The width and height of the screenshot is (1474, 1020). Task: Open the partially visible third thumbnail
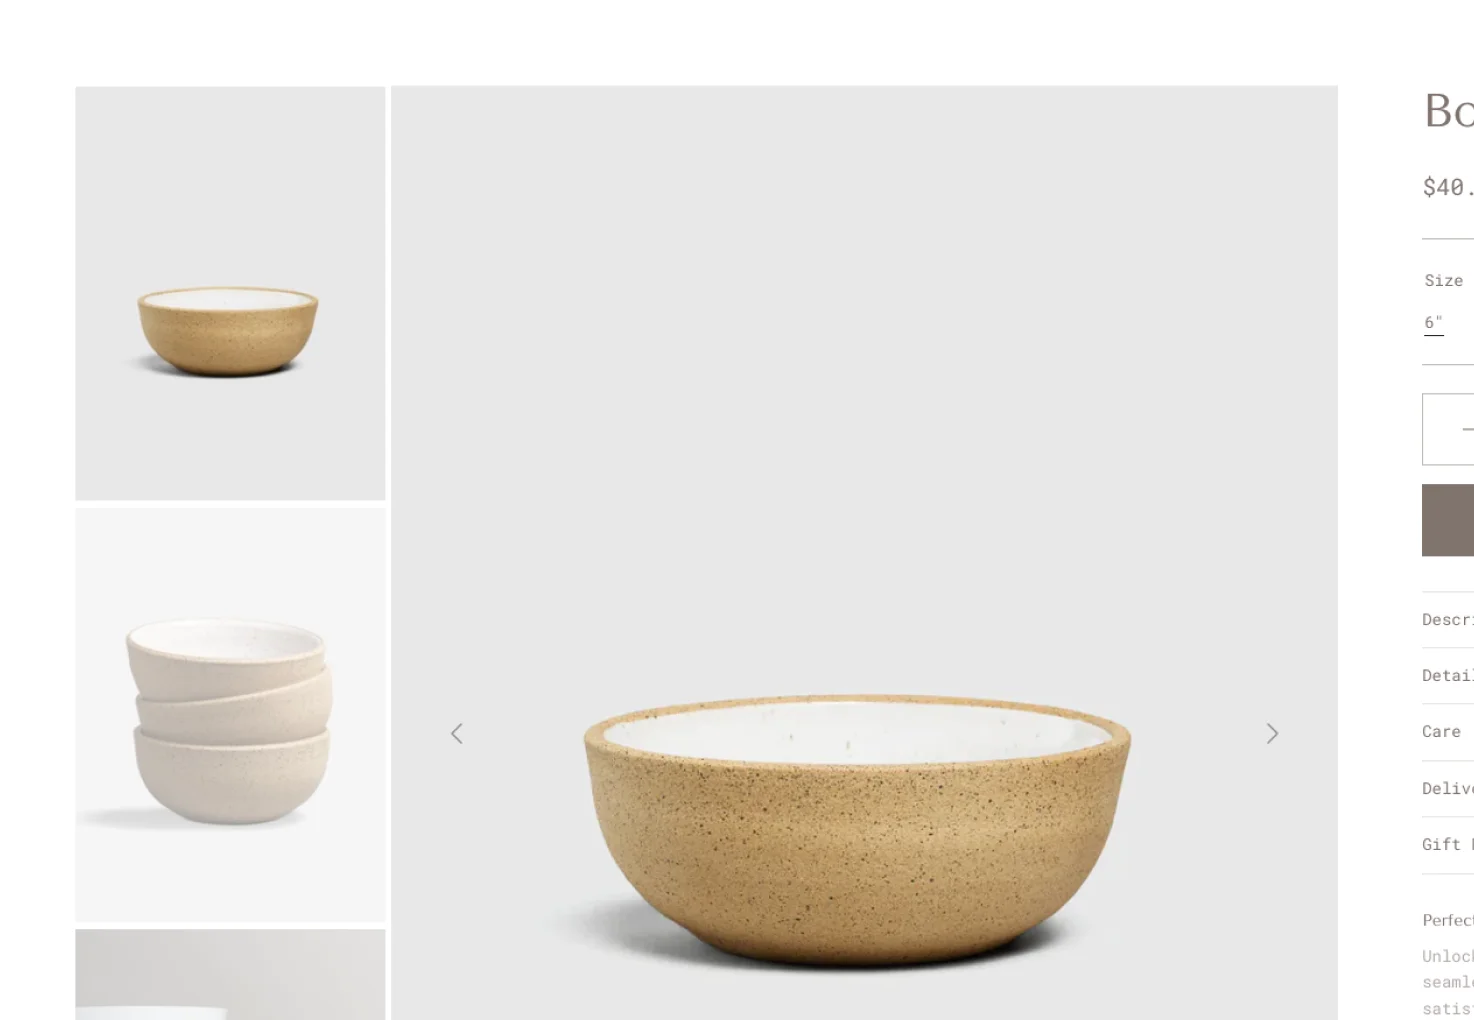(230, 975)
